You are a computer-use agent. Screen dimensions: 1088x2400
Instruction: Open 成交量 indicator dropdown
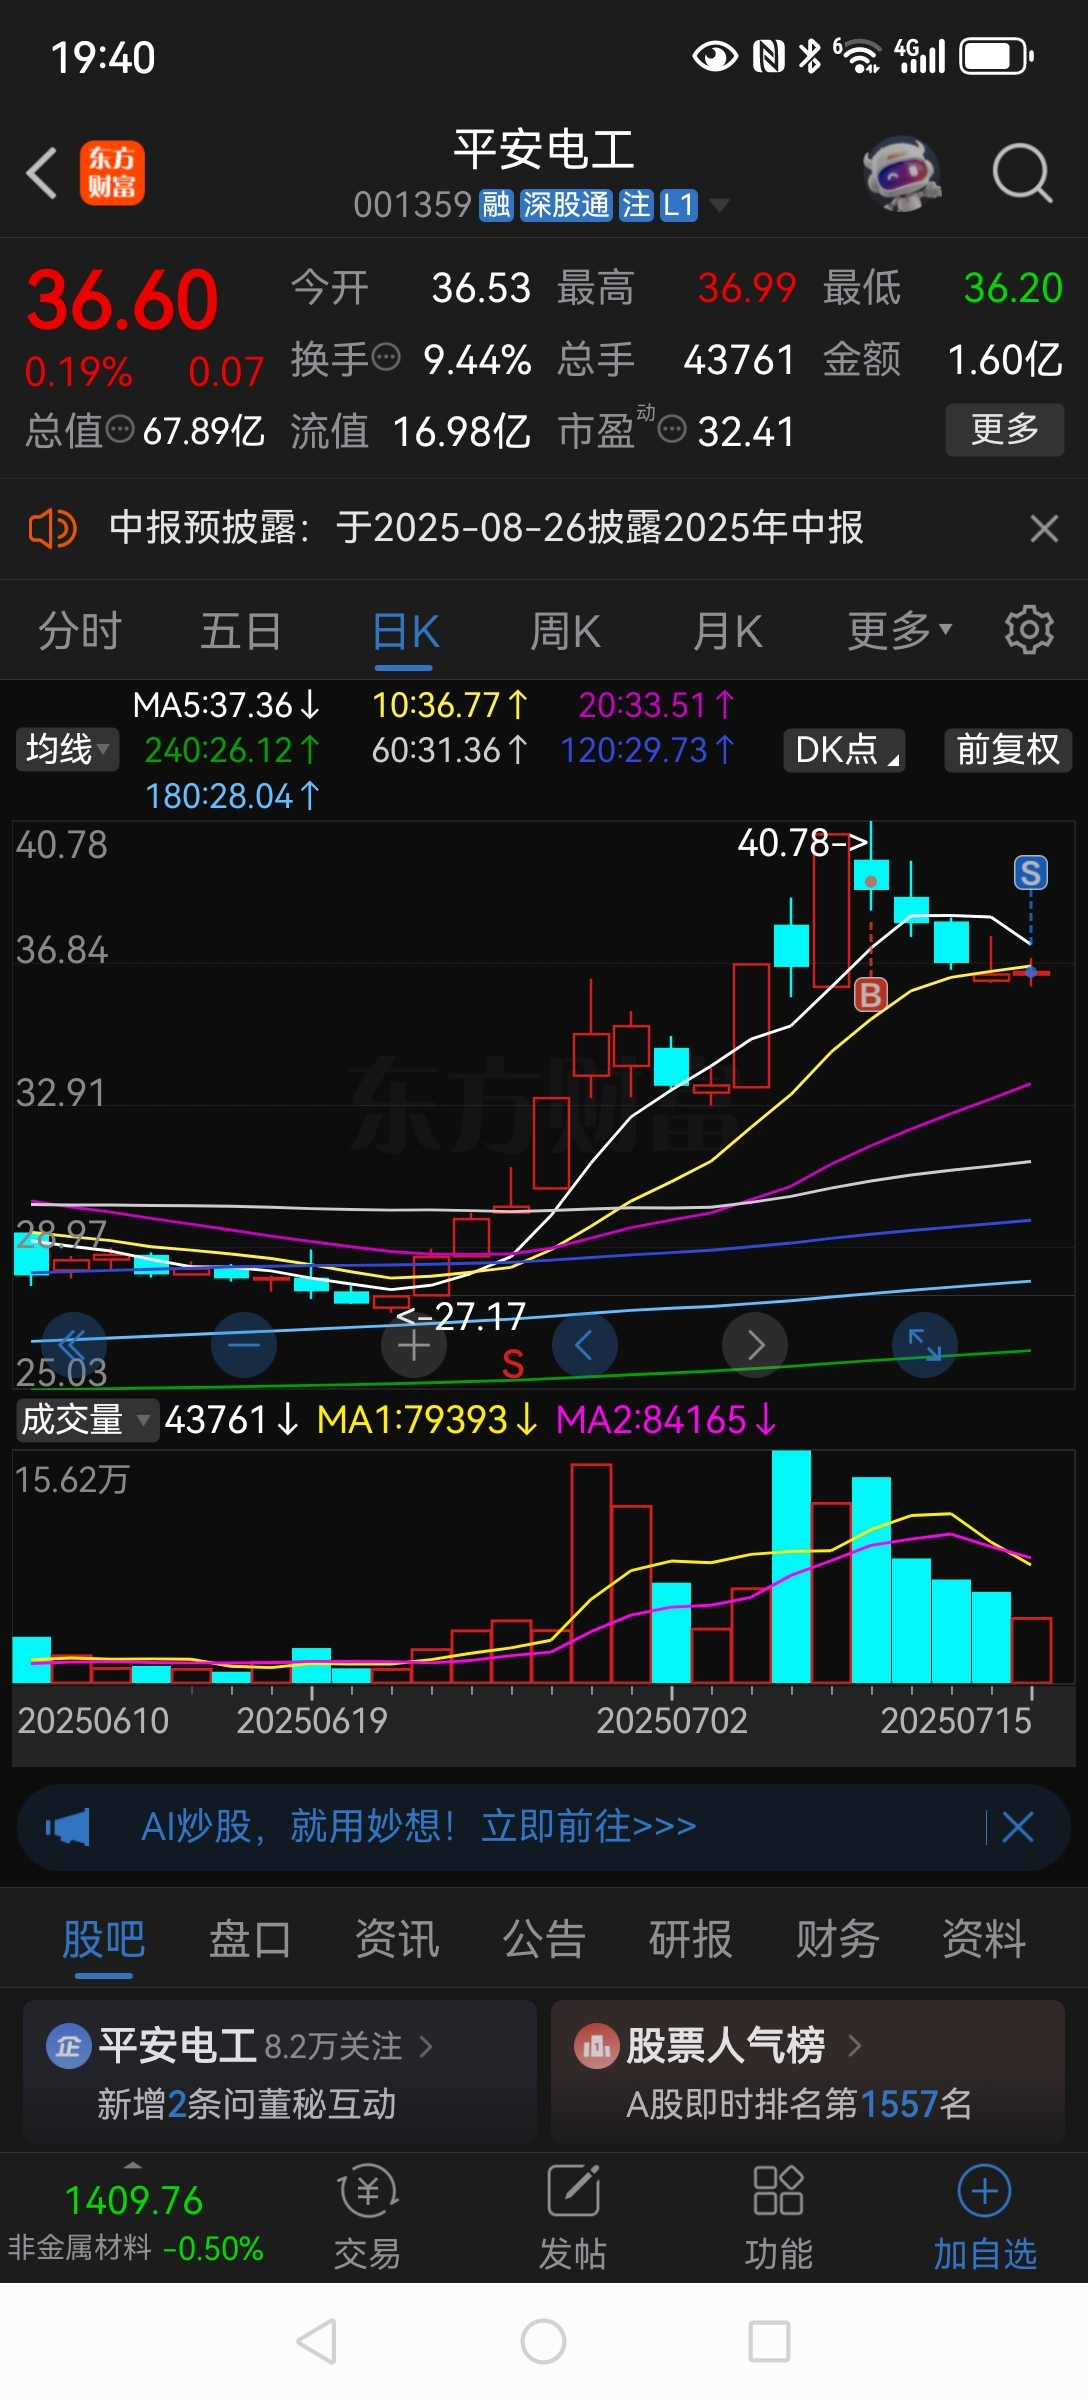(87, 1419)
